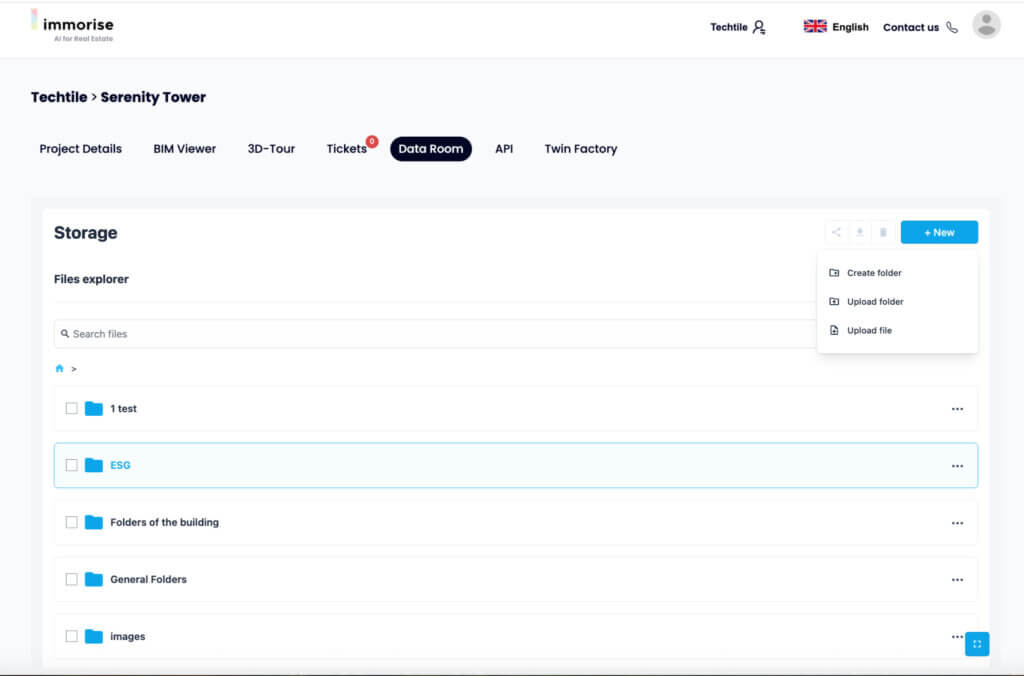Check the ESG folder checkbox
The width and height of the screenshot is (1024, 676).
(71, 465)
